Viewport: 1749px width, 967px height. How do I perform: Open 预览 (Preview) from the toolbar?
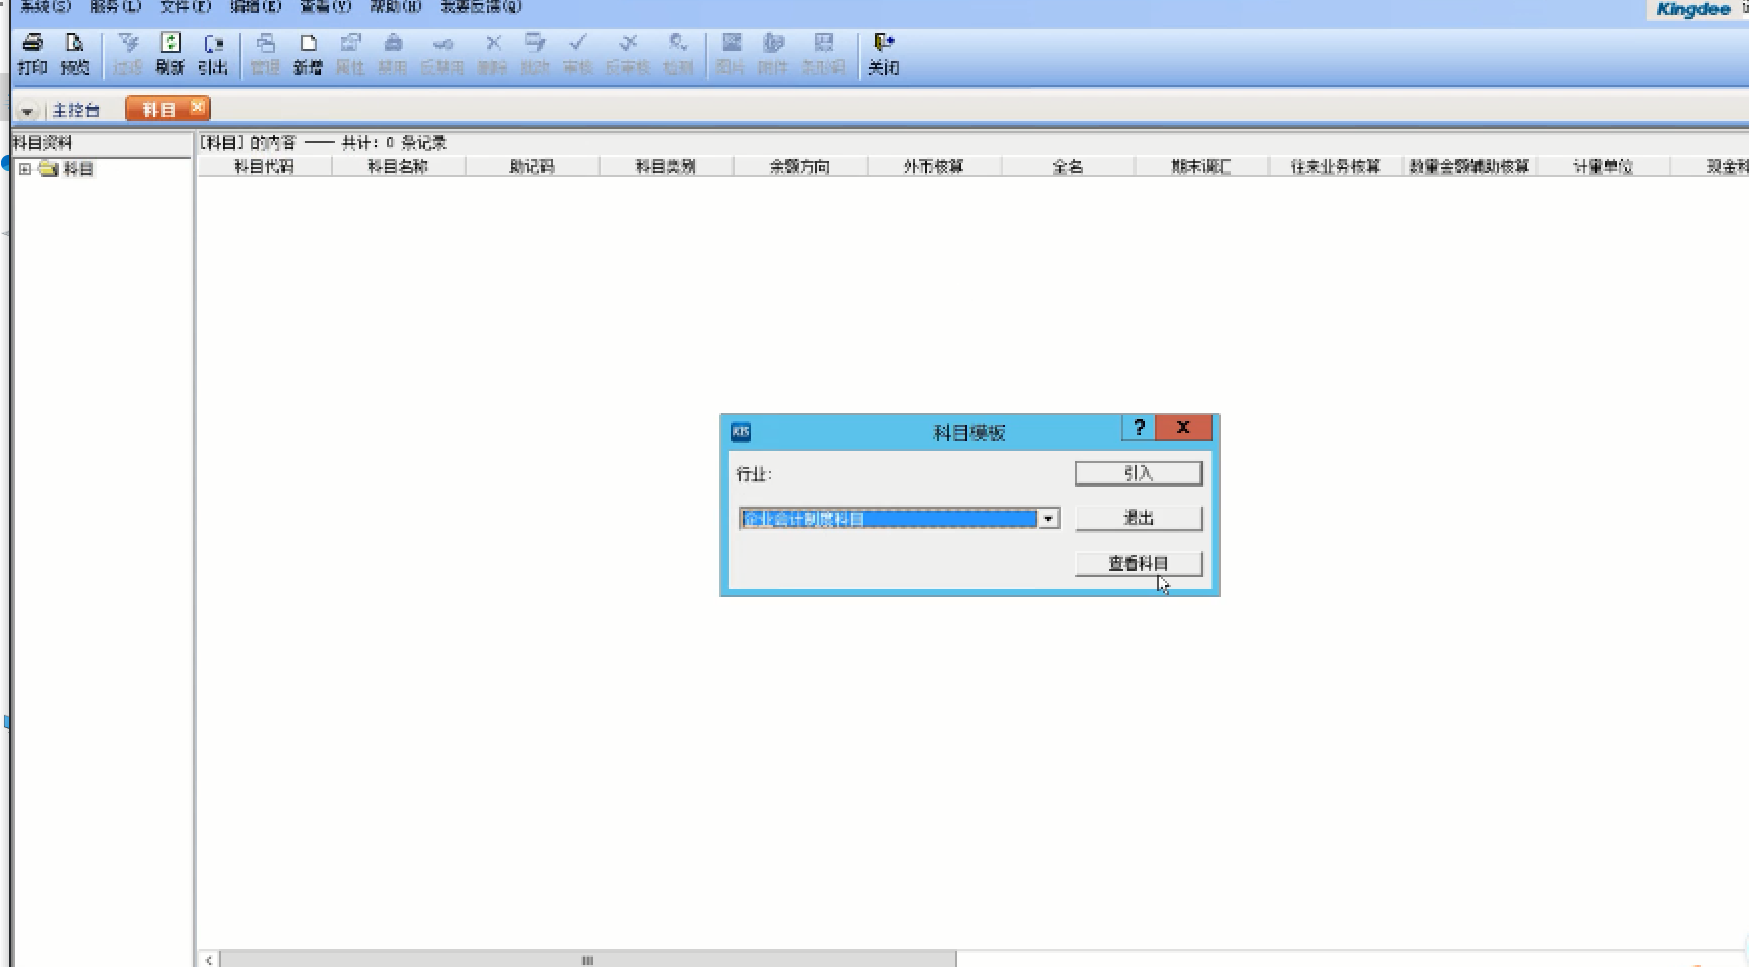click(74, 53)
